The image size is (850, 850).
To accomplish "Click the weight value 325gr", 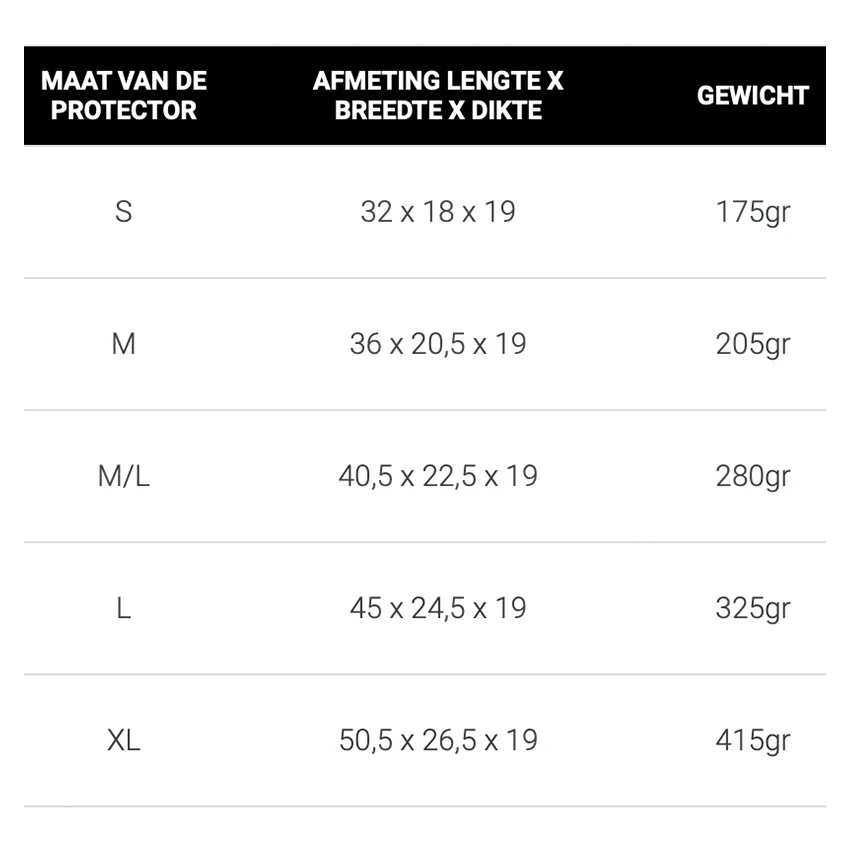I will 752,608.
